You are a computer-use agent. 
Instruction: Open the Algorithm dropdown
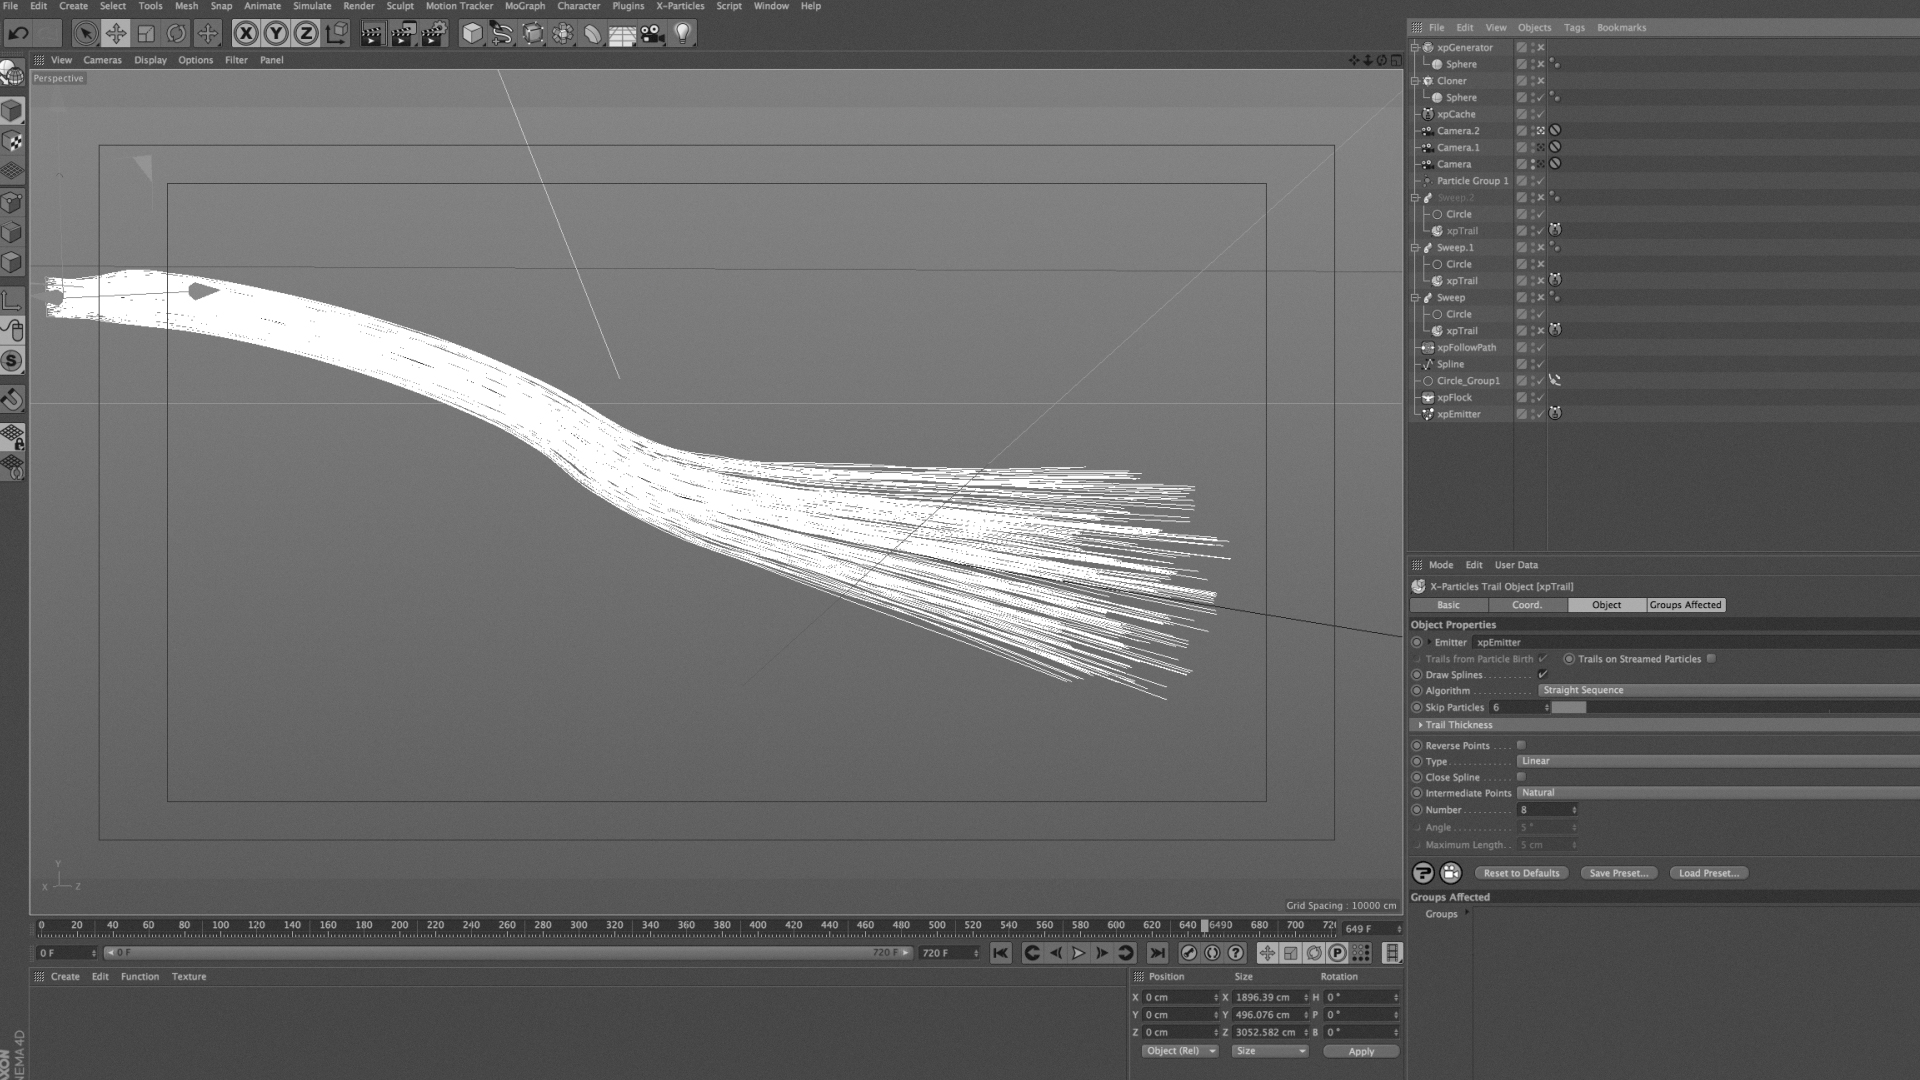1728,690
